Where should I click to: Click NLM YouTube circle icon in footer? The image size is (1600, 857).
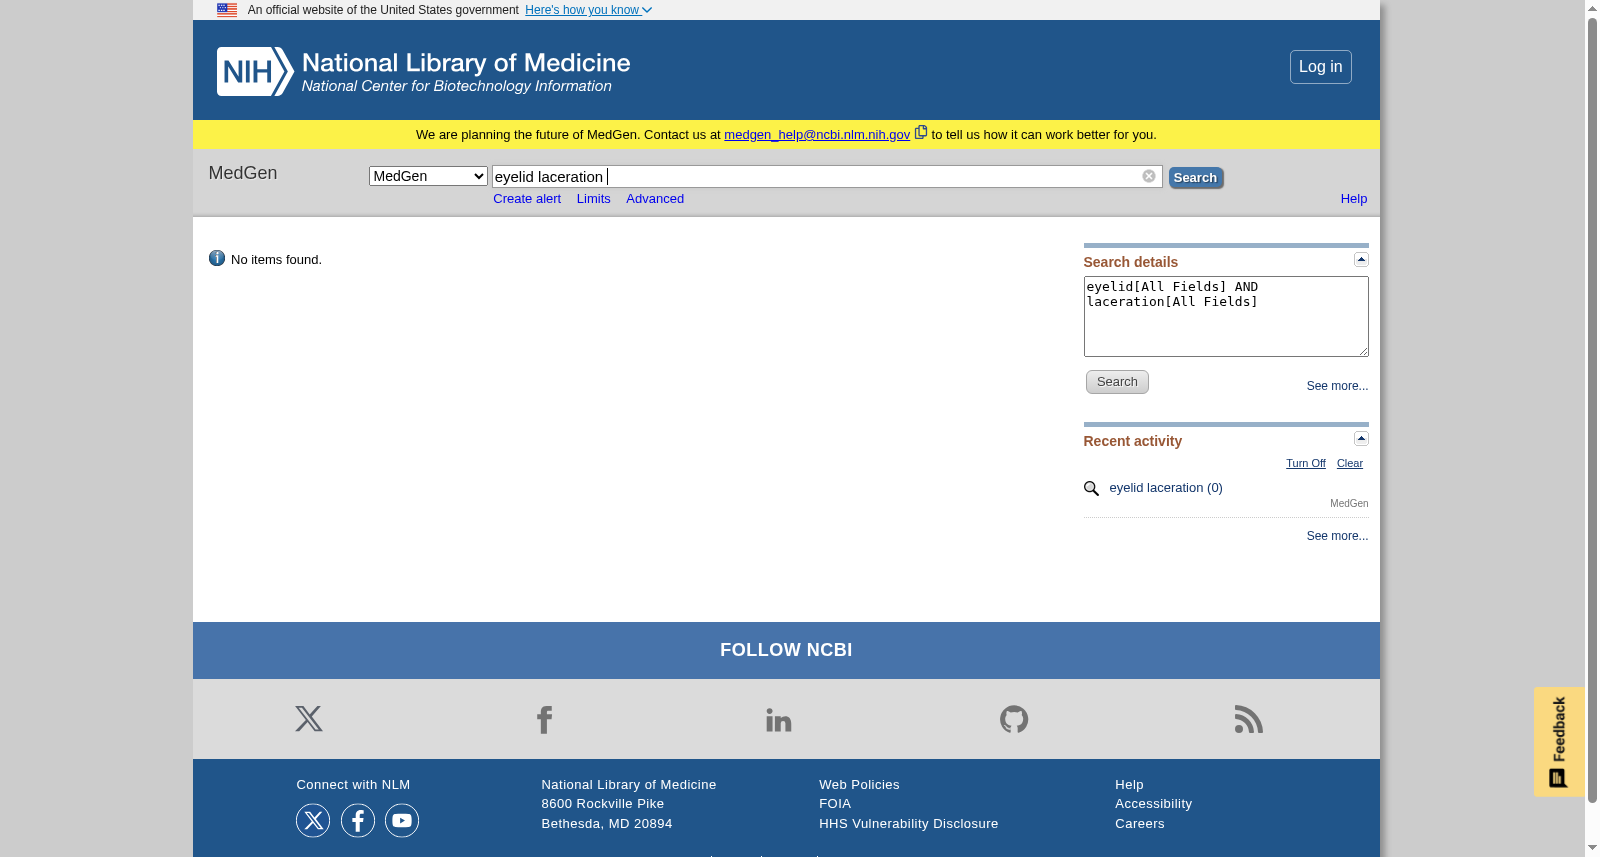tap(402, 821)
